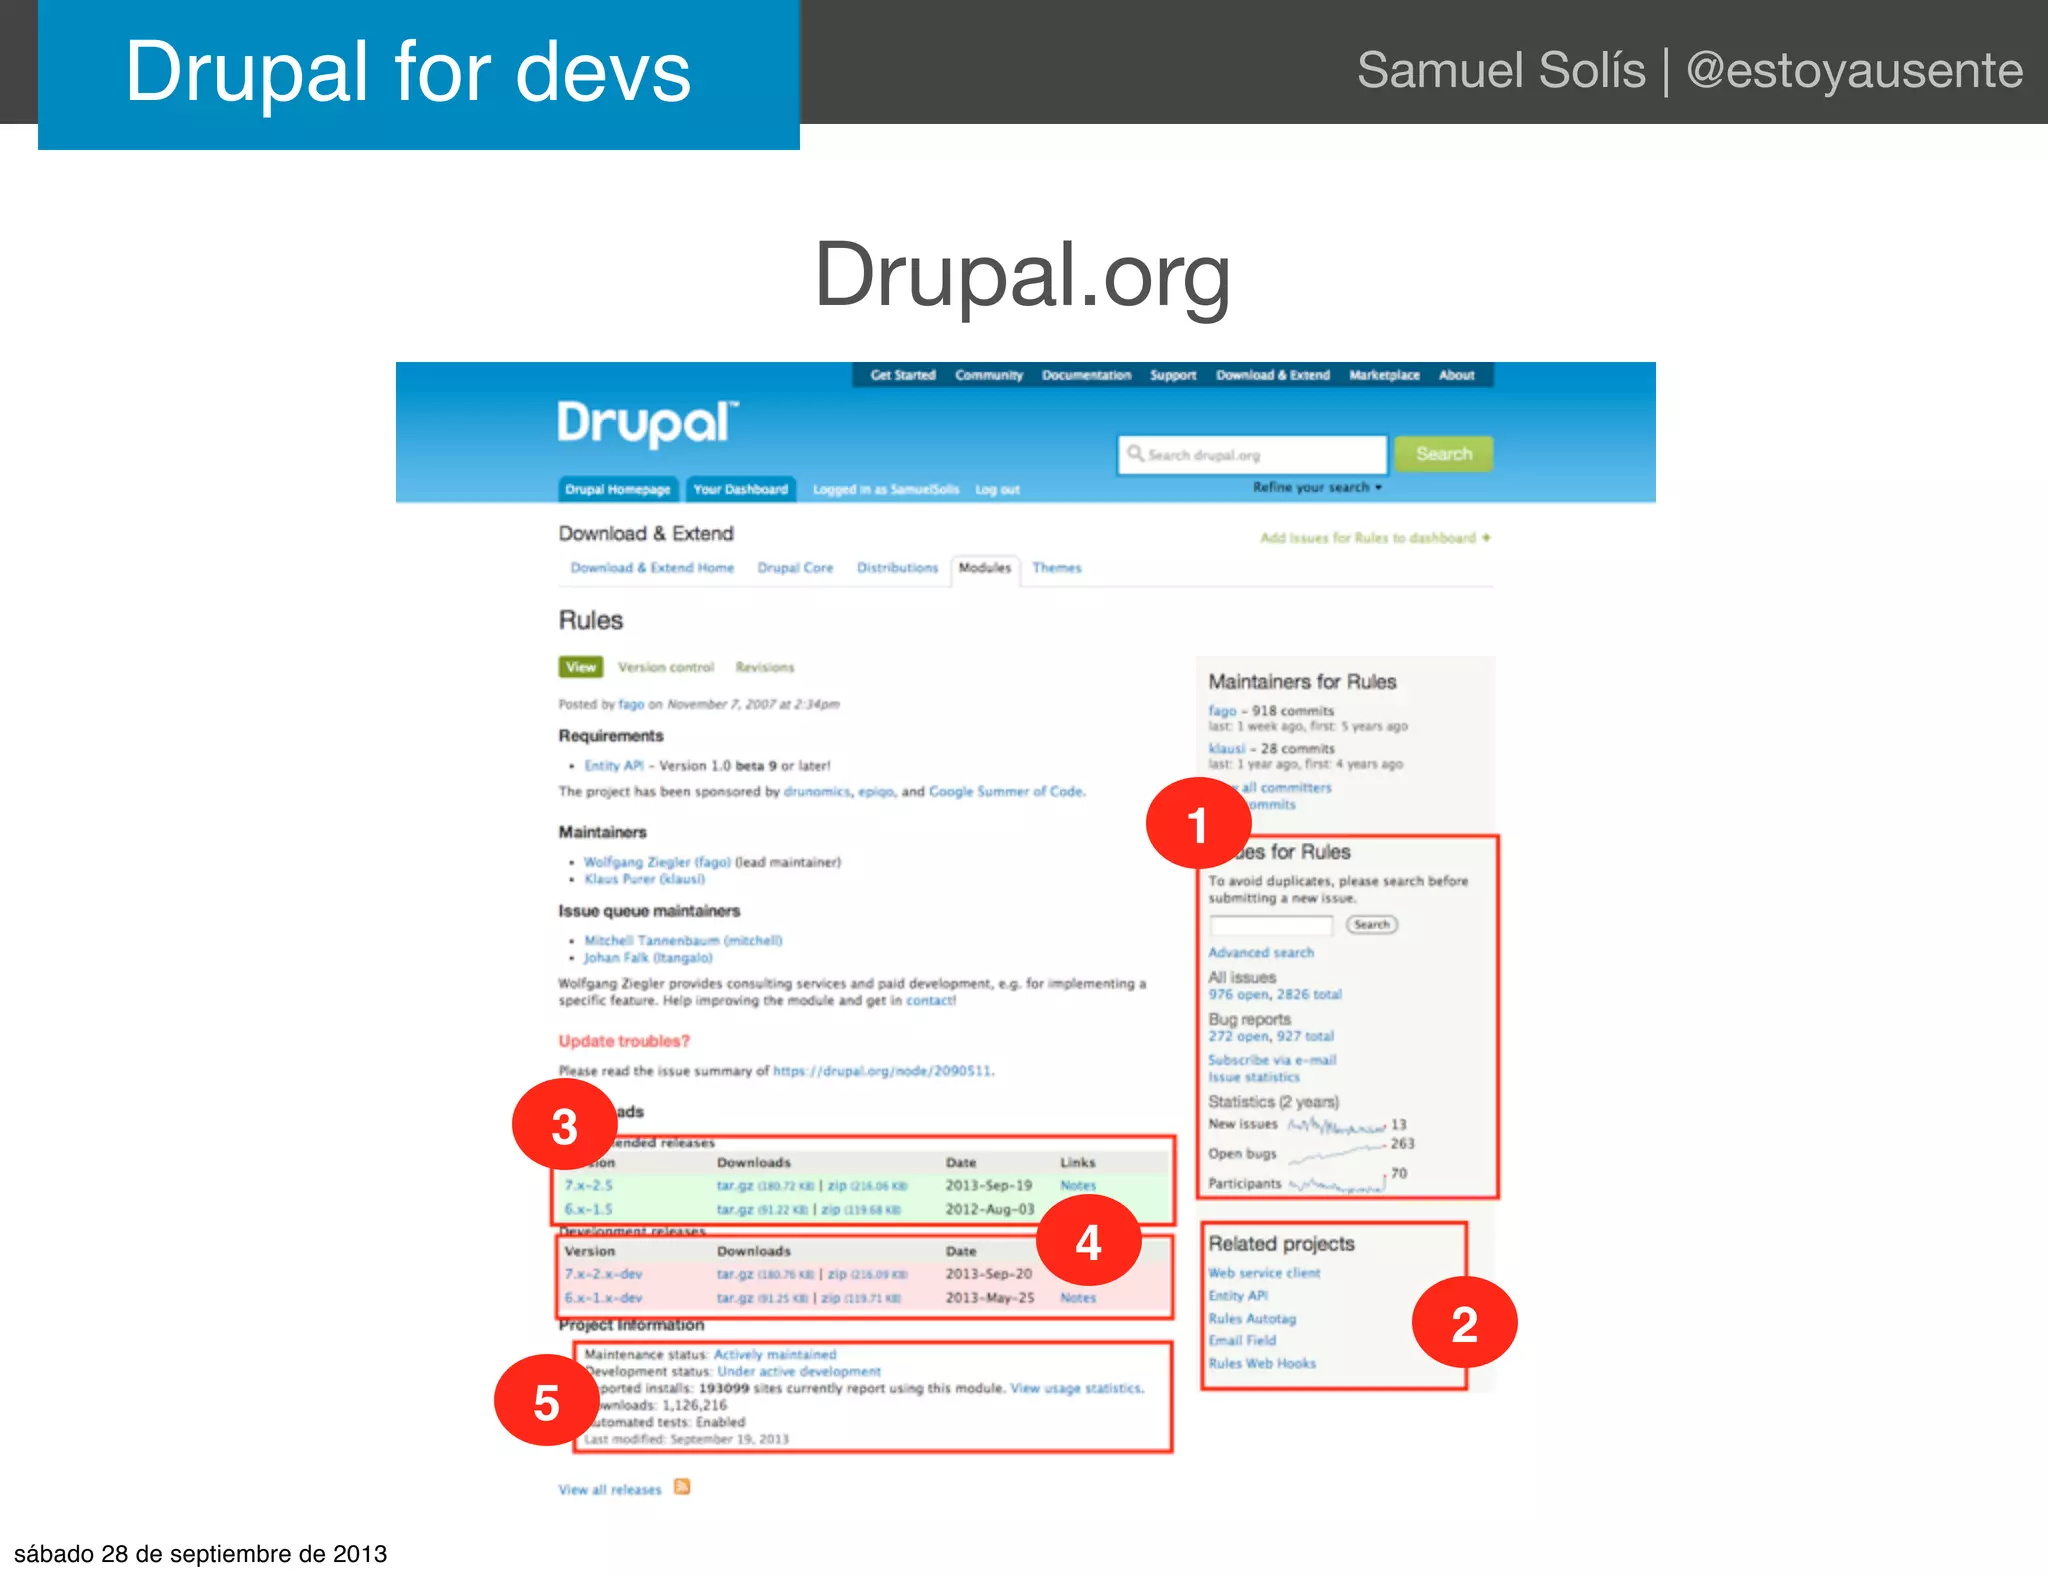Open the Advanced search link

[x=1261, y=953]
